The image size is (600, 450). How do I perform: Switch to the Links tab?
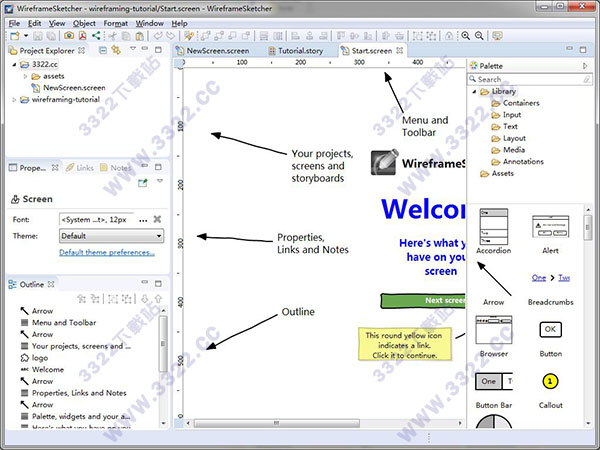80,168
